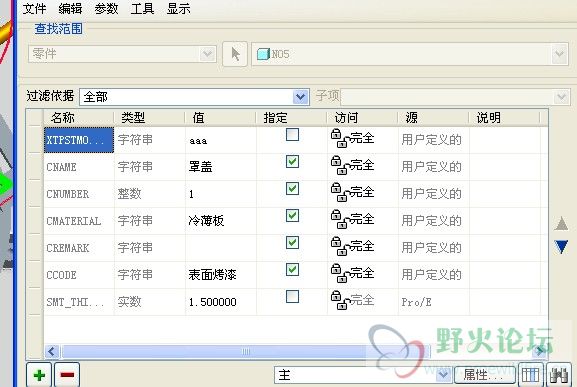Select the XTPSTMO... parameter name cell
Viewport: 577px width, 387px height.
(x=79, y=140)
